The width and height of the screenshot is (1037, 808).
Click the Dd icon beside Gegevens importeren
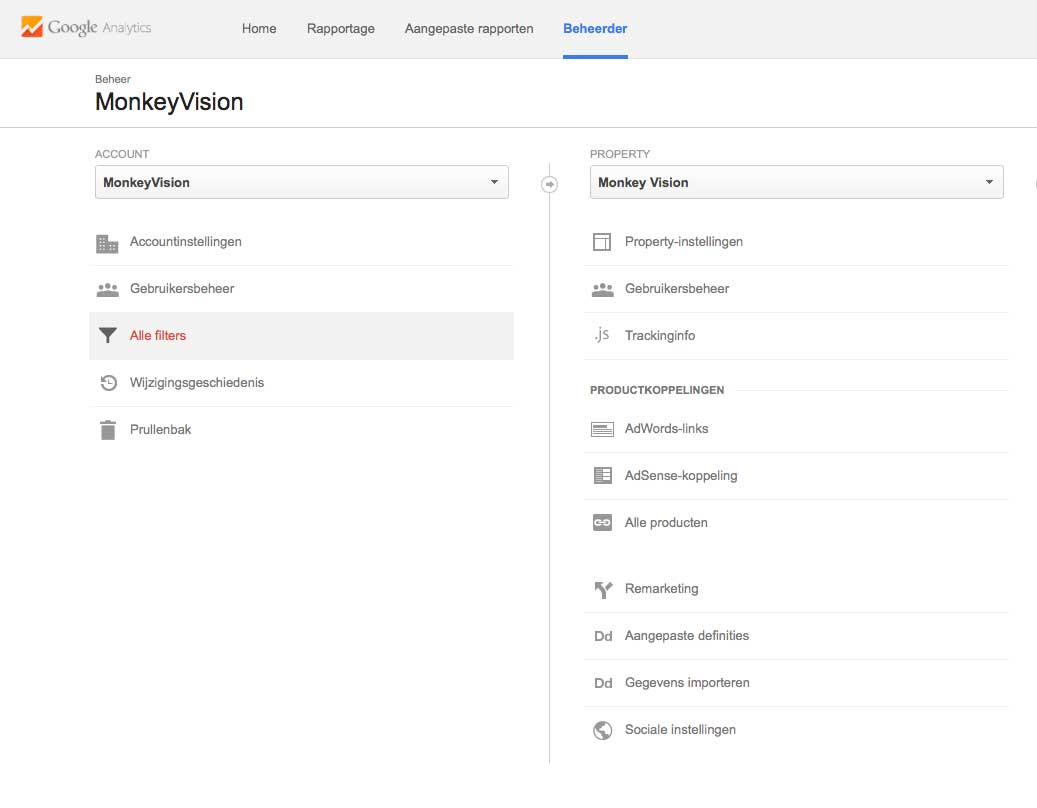click(x=603, y=683)
